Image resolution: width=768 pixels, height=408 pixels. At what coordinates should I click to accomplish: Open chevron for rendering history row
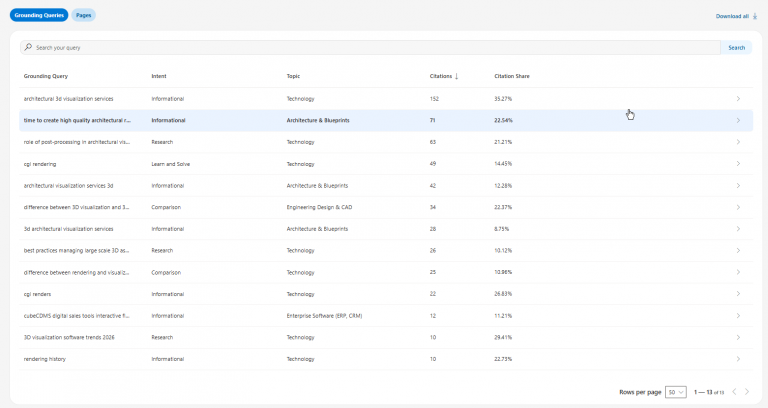point(738,359)
